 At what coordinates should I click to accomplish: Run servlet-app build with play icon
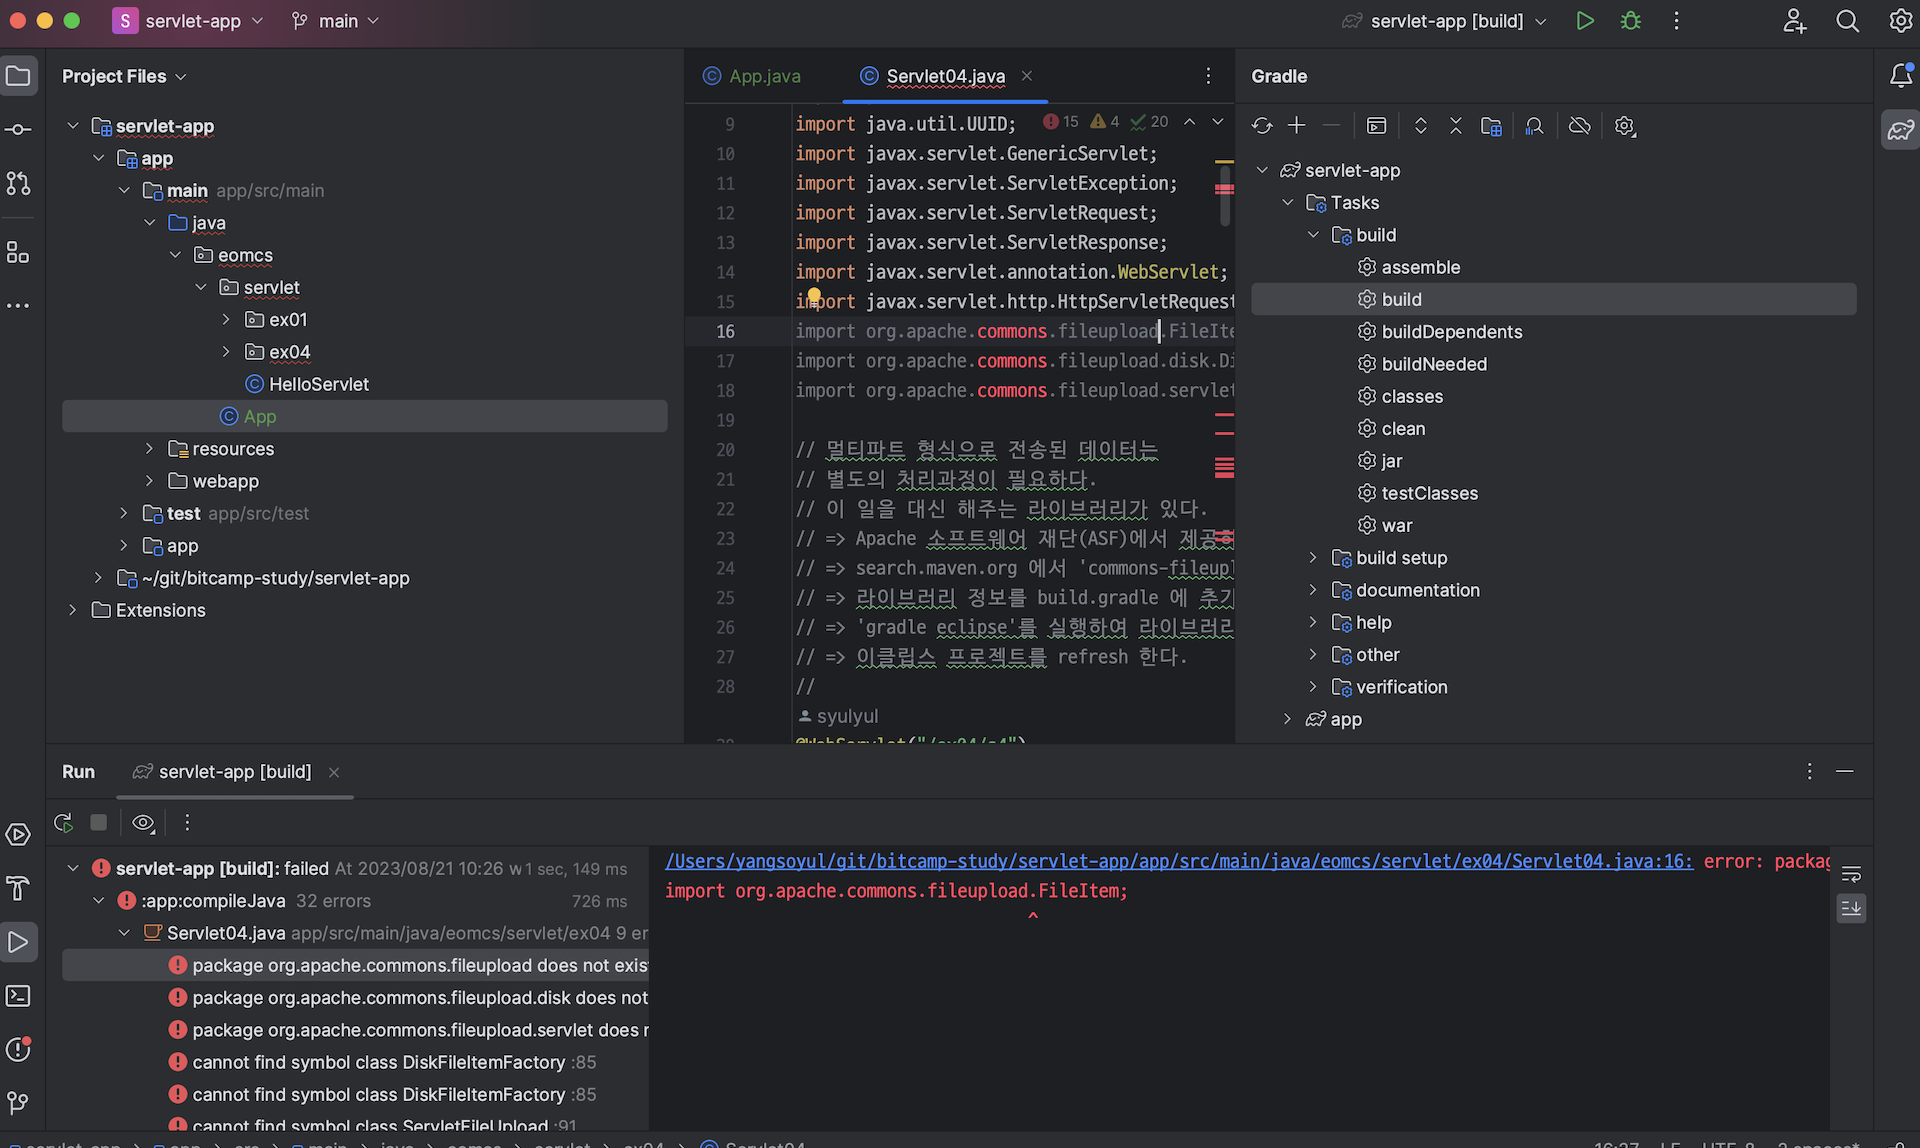tap(1585, 21)
